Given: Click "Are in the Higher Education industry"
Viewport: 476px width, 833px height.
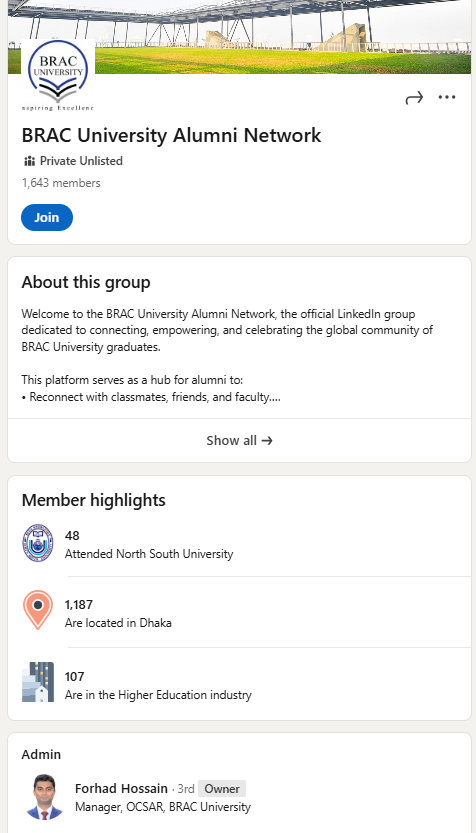Looking at the screenshot, I should [158, 695].
